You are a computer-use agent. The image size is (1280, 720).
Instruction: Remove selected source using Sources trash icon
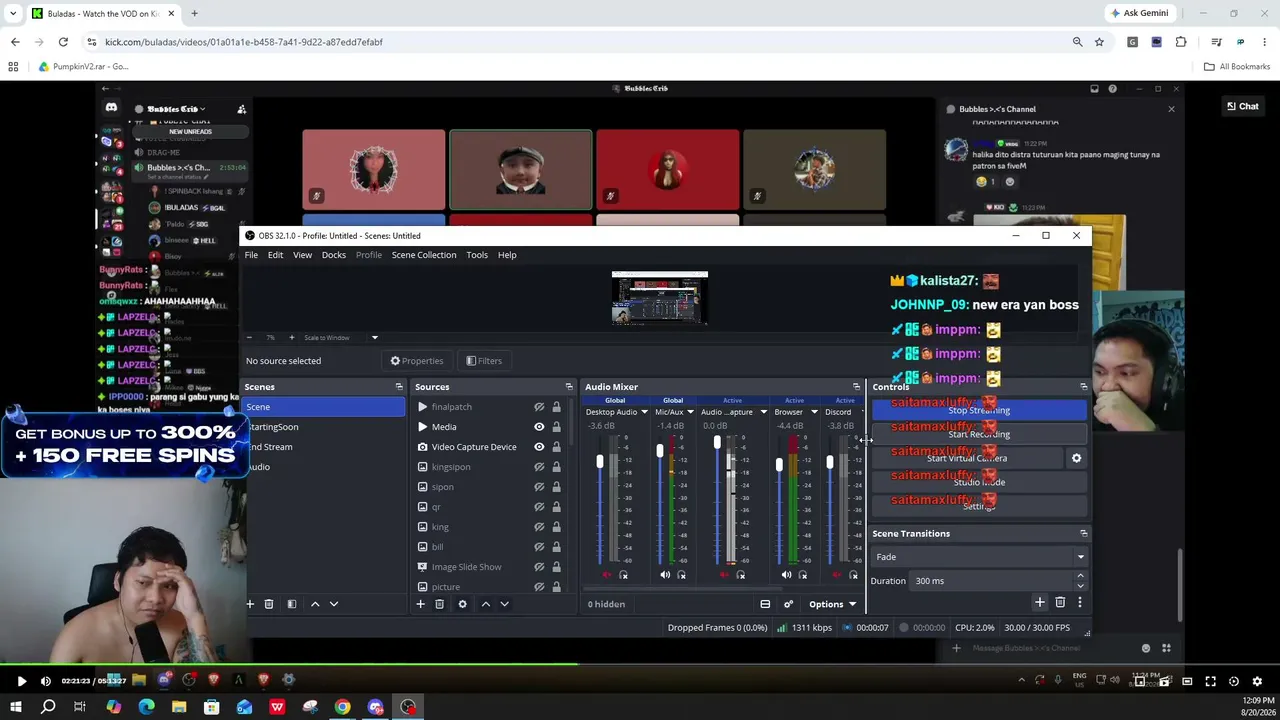coord(439,604)
